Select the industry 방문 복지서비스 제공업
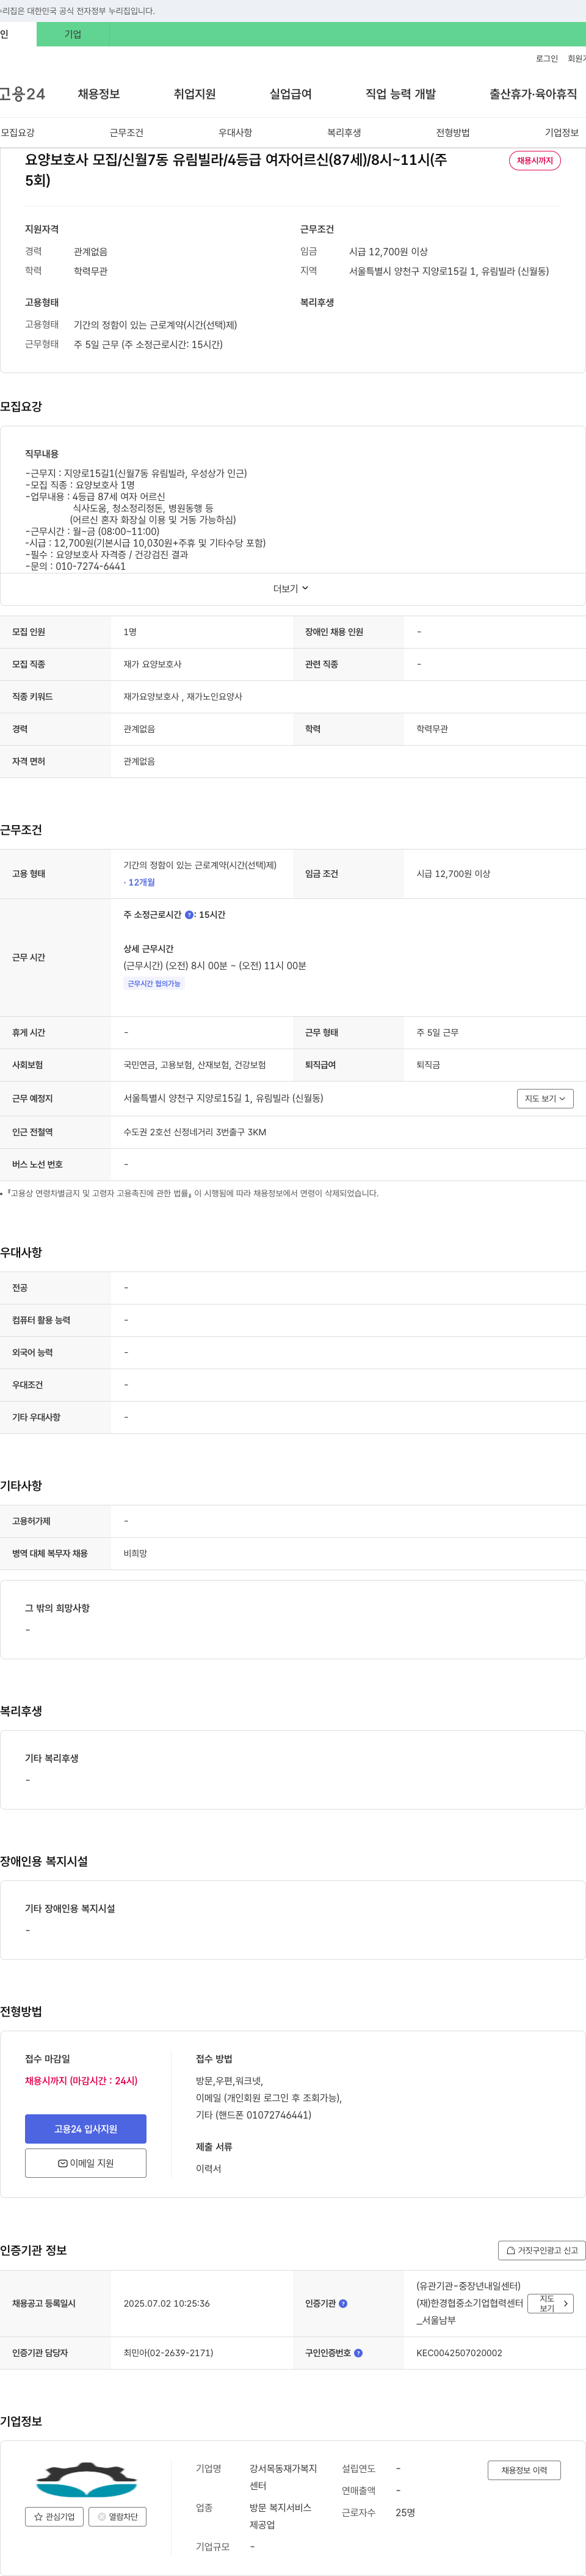The image size is (586, 2576). click(x=281, y=2516)
